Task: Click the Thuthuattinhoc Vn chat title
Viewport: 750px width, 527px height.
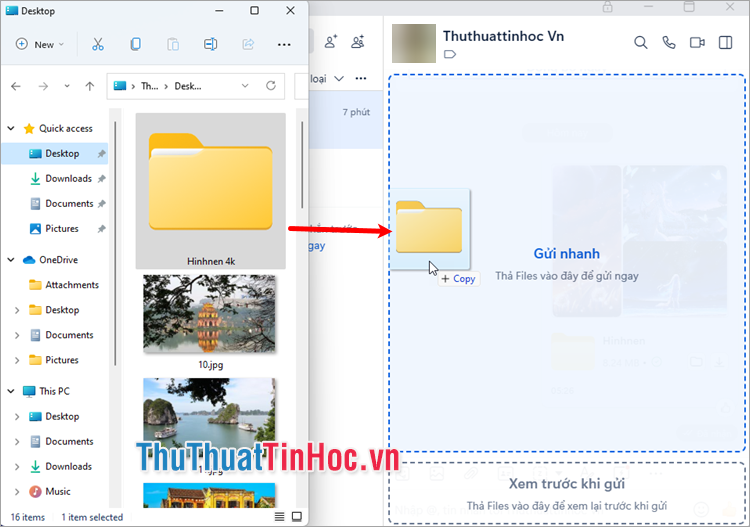Action: (503, 36)
